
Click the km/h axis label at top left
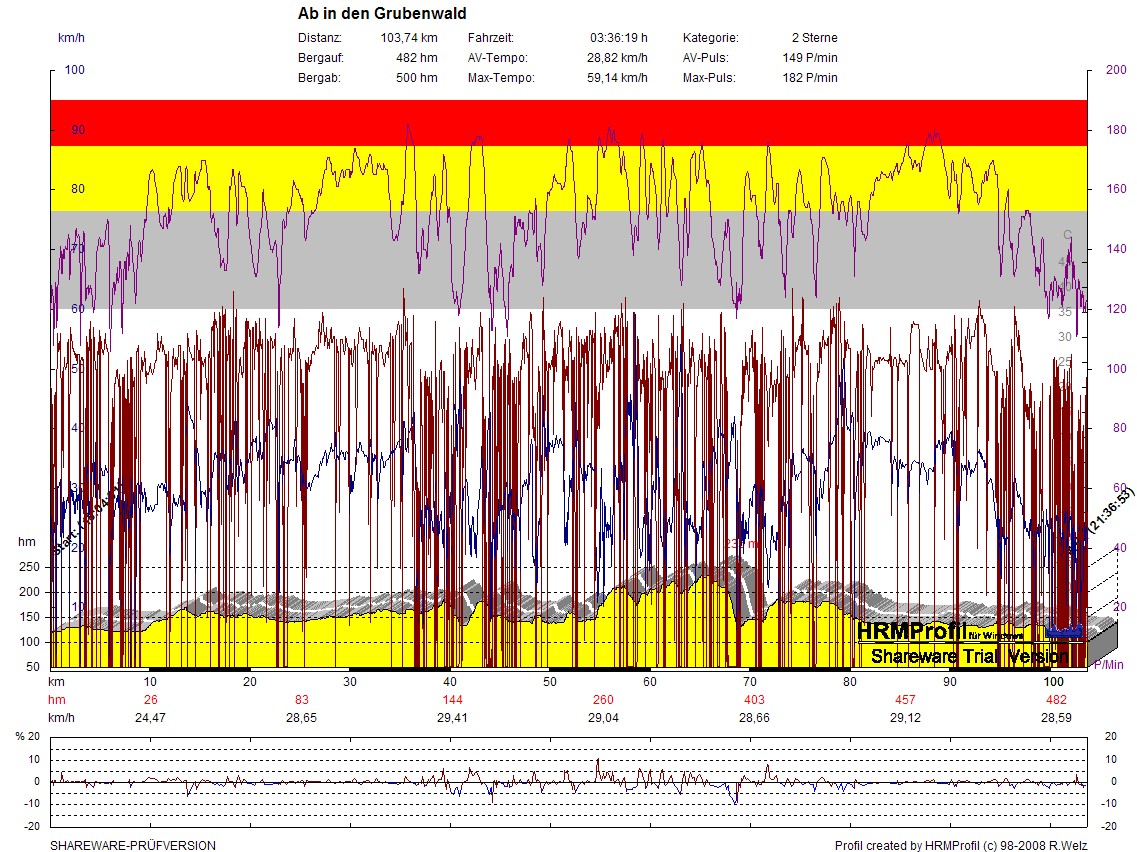(x=70, y=38)
